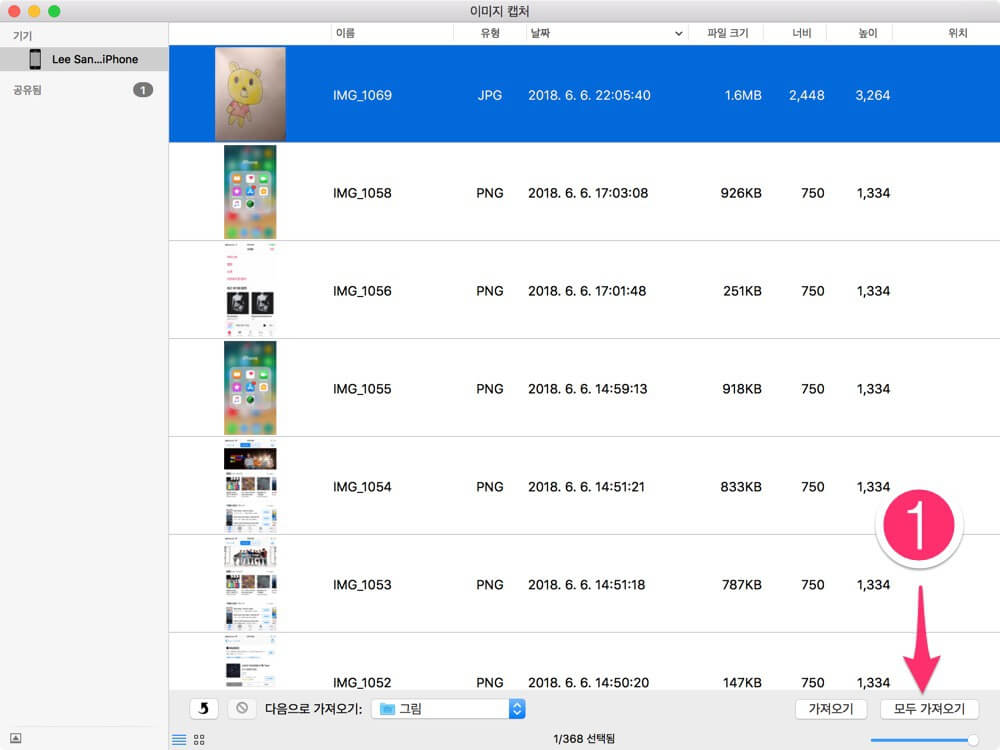1000x750 pixels.
Task: Click the height value 3,264
Action: [872, 95]
